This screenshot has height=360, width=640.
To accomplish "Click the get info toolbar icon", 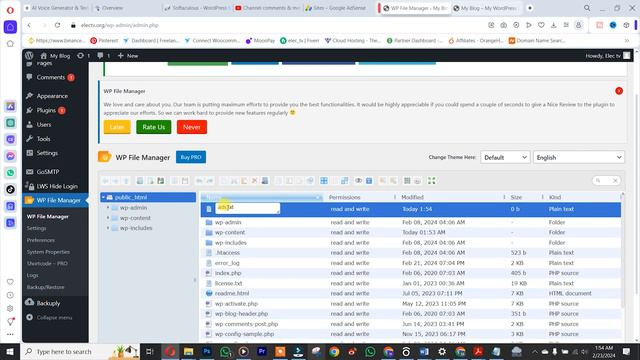I will [x=369, y=180].
